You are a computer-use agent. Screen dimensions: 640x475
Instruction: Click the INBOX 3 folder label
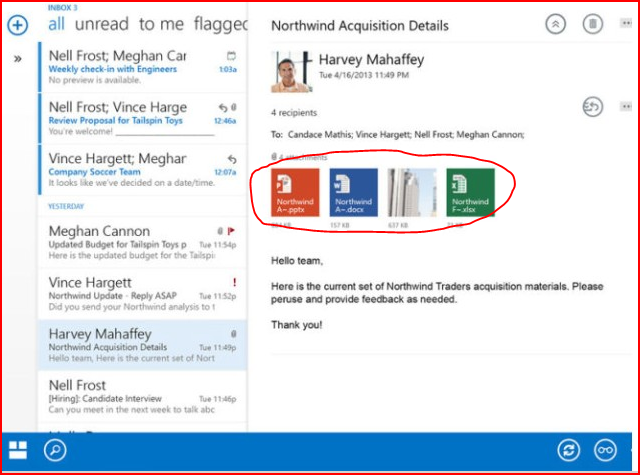(62, 8)
